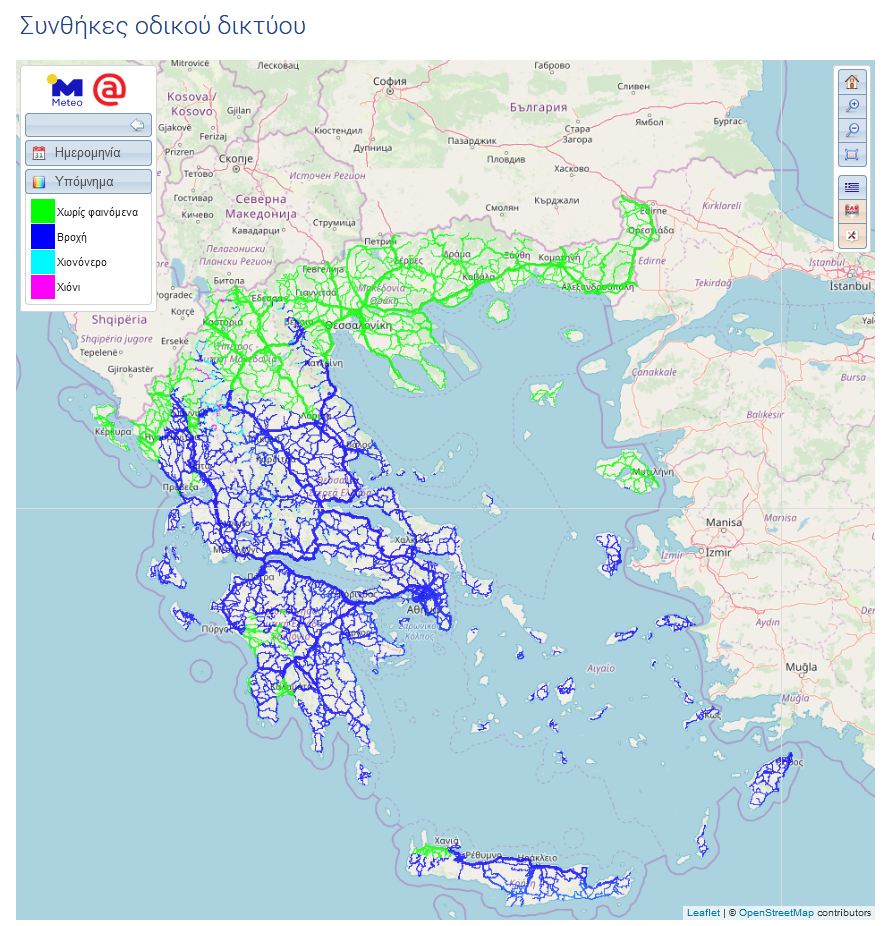
Task: Click the crossed tools settings icon
Action: click(x=852, y=235)
